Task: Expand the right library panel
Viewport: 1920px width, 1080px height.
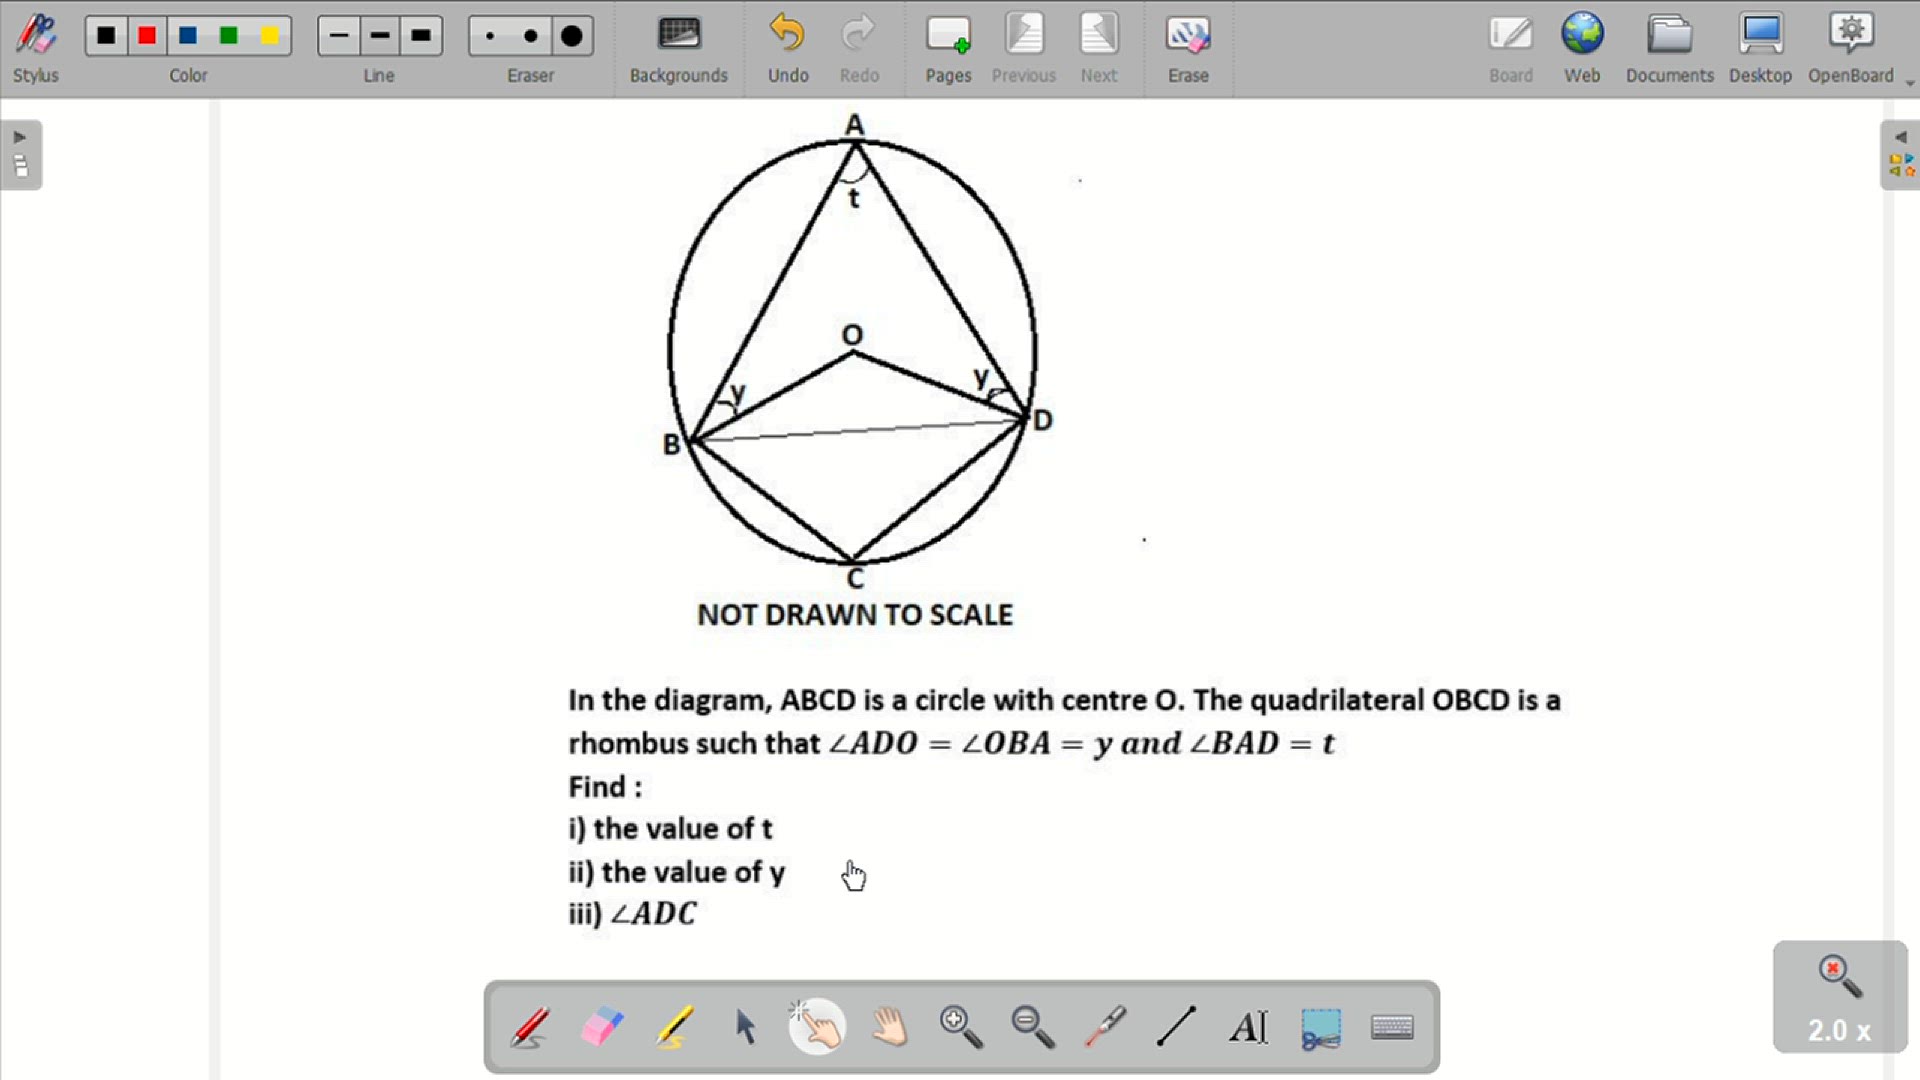Action: point(1899,138)
